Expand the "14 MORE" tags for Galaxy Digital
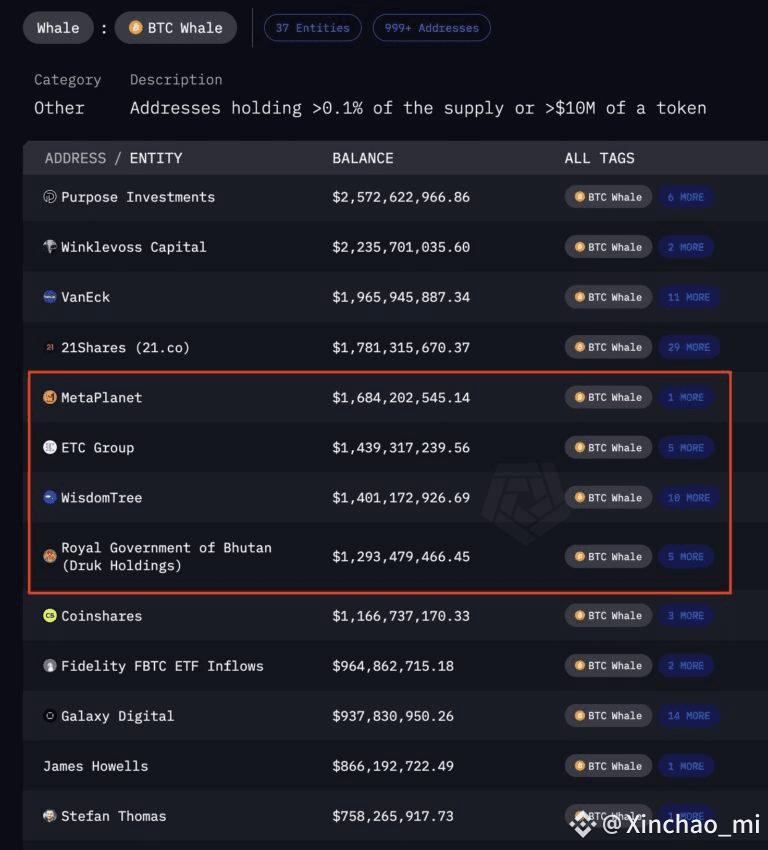 click(688, 716)
